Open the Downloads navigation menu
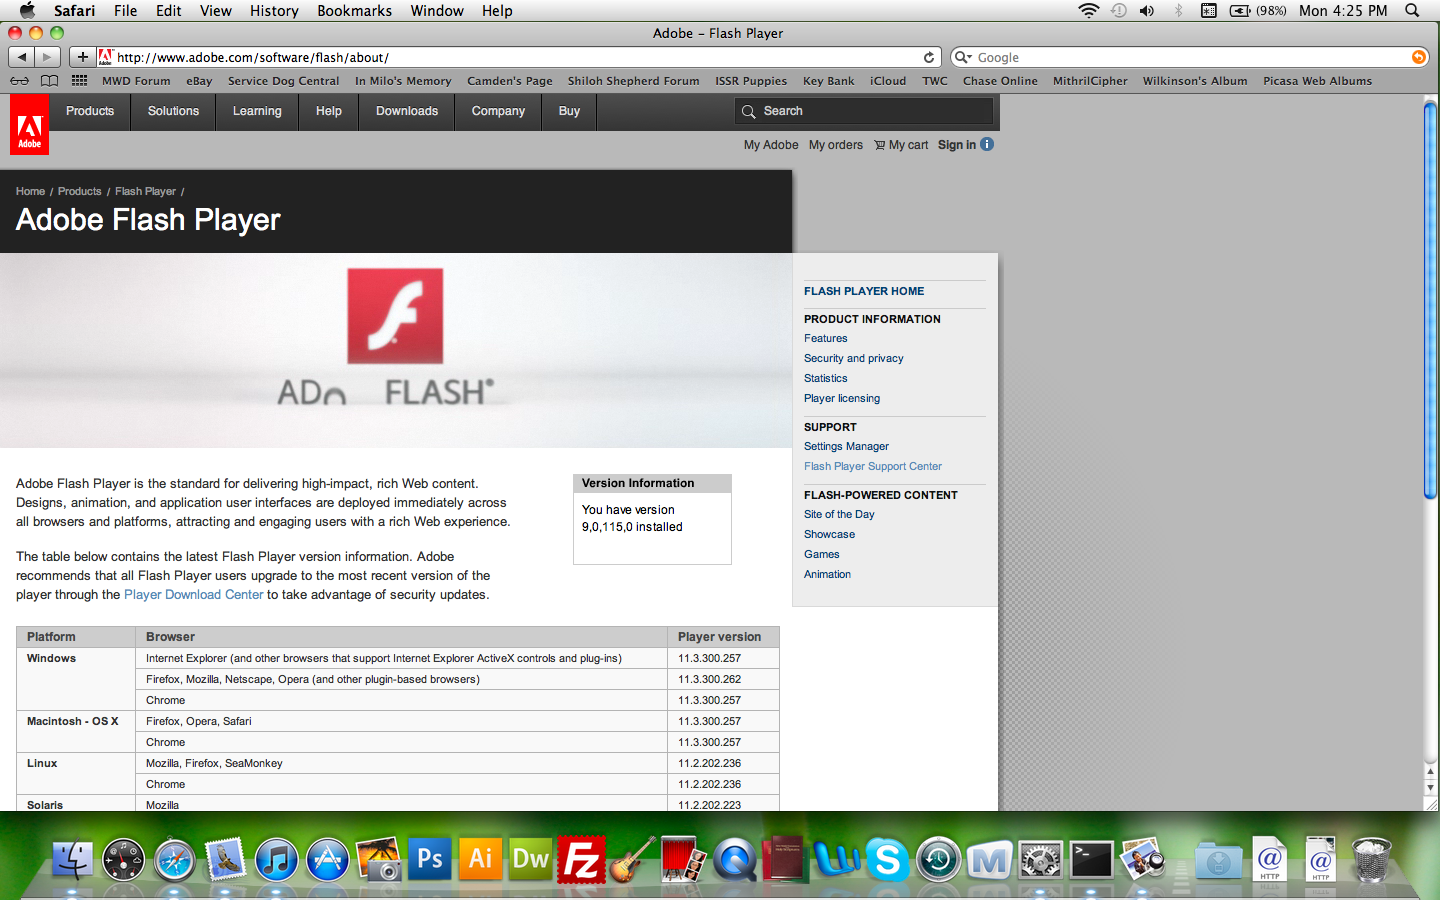 coord(407,111)
